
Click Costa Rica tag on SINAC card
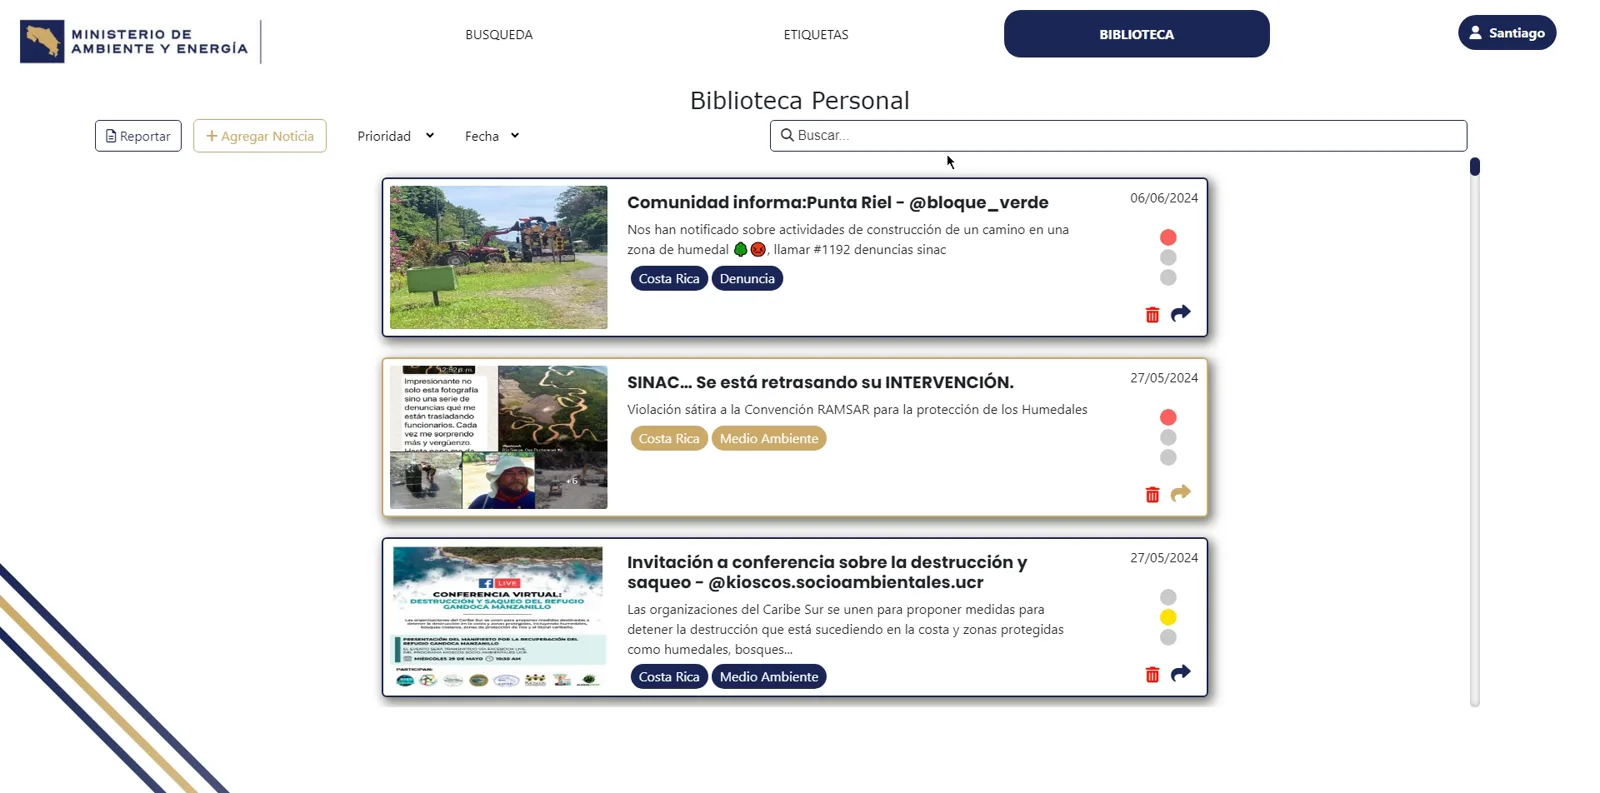669,439
